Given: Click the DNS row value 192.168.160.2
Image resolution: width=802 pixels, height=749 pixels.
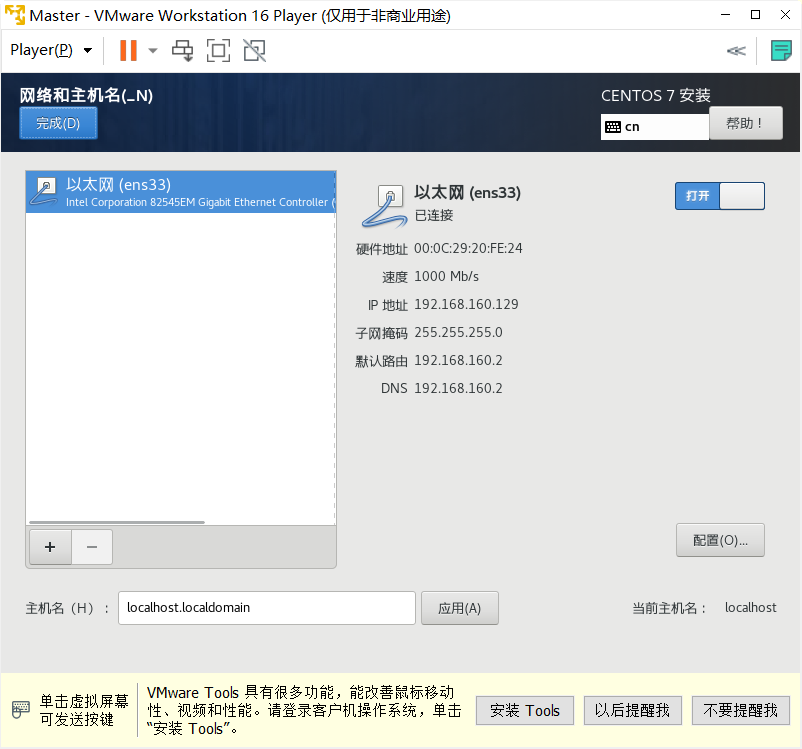Looking at the screenshot, I should [x=458, y=389].
